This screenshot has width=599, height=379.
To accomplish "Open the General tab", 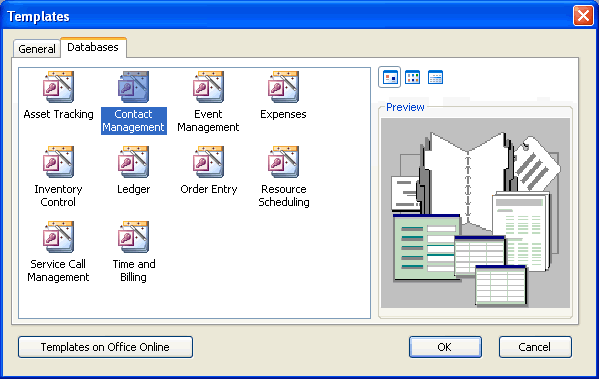I will (x=37, y=49).
